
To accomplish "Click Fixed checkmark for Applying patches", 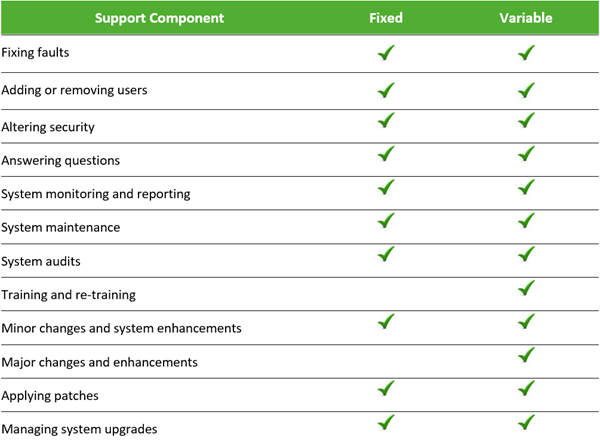I will coord(386,389).
